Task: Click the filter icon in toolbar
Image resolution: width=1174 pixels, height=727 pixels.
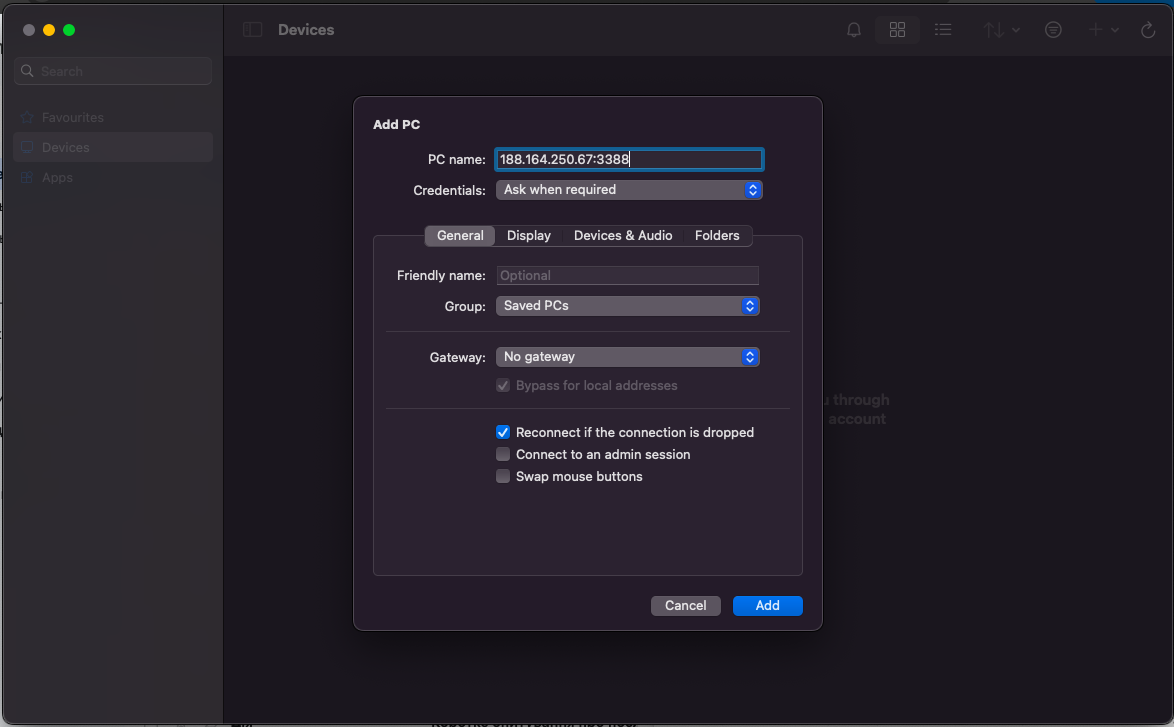Action: point(1053,30)
